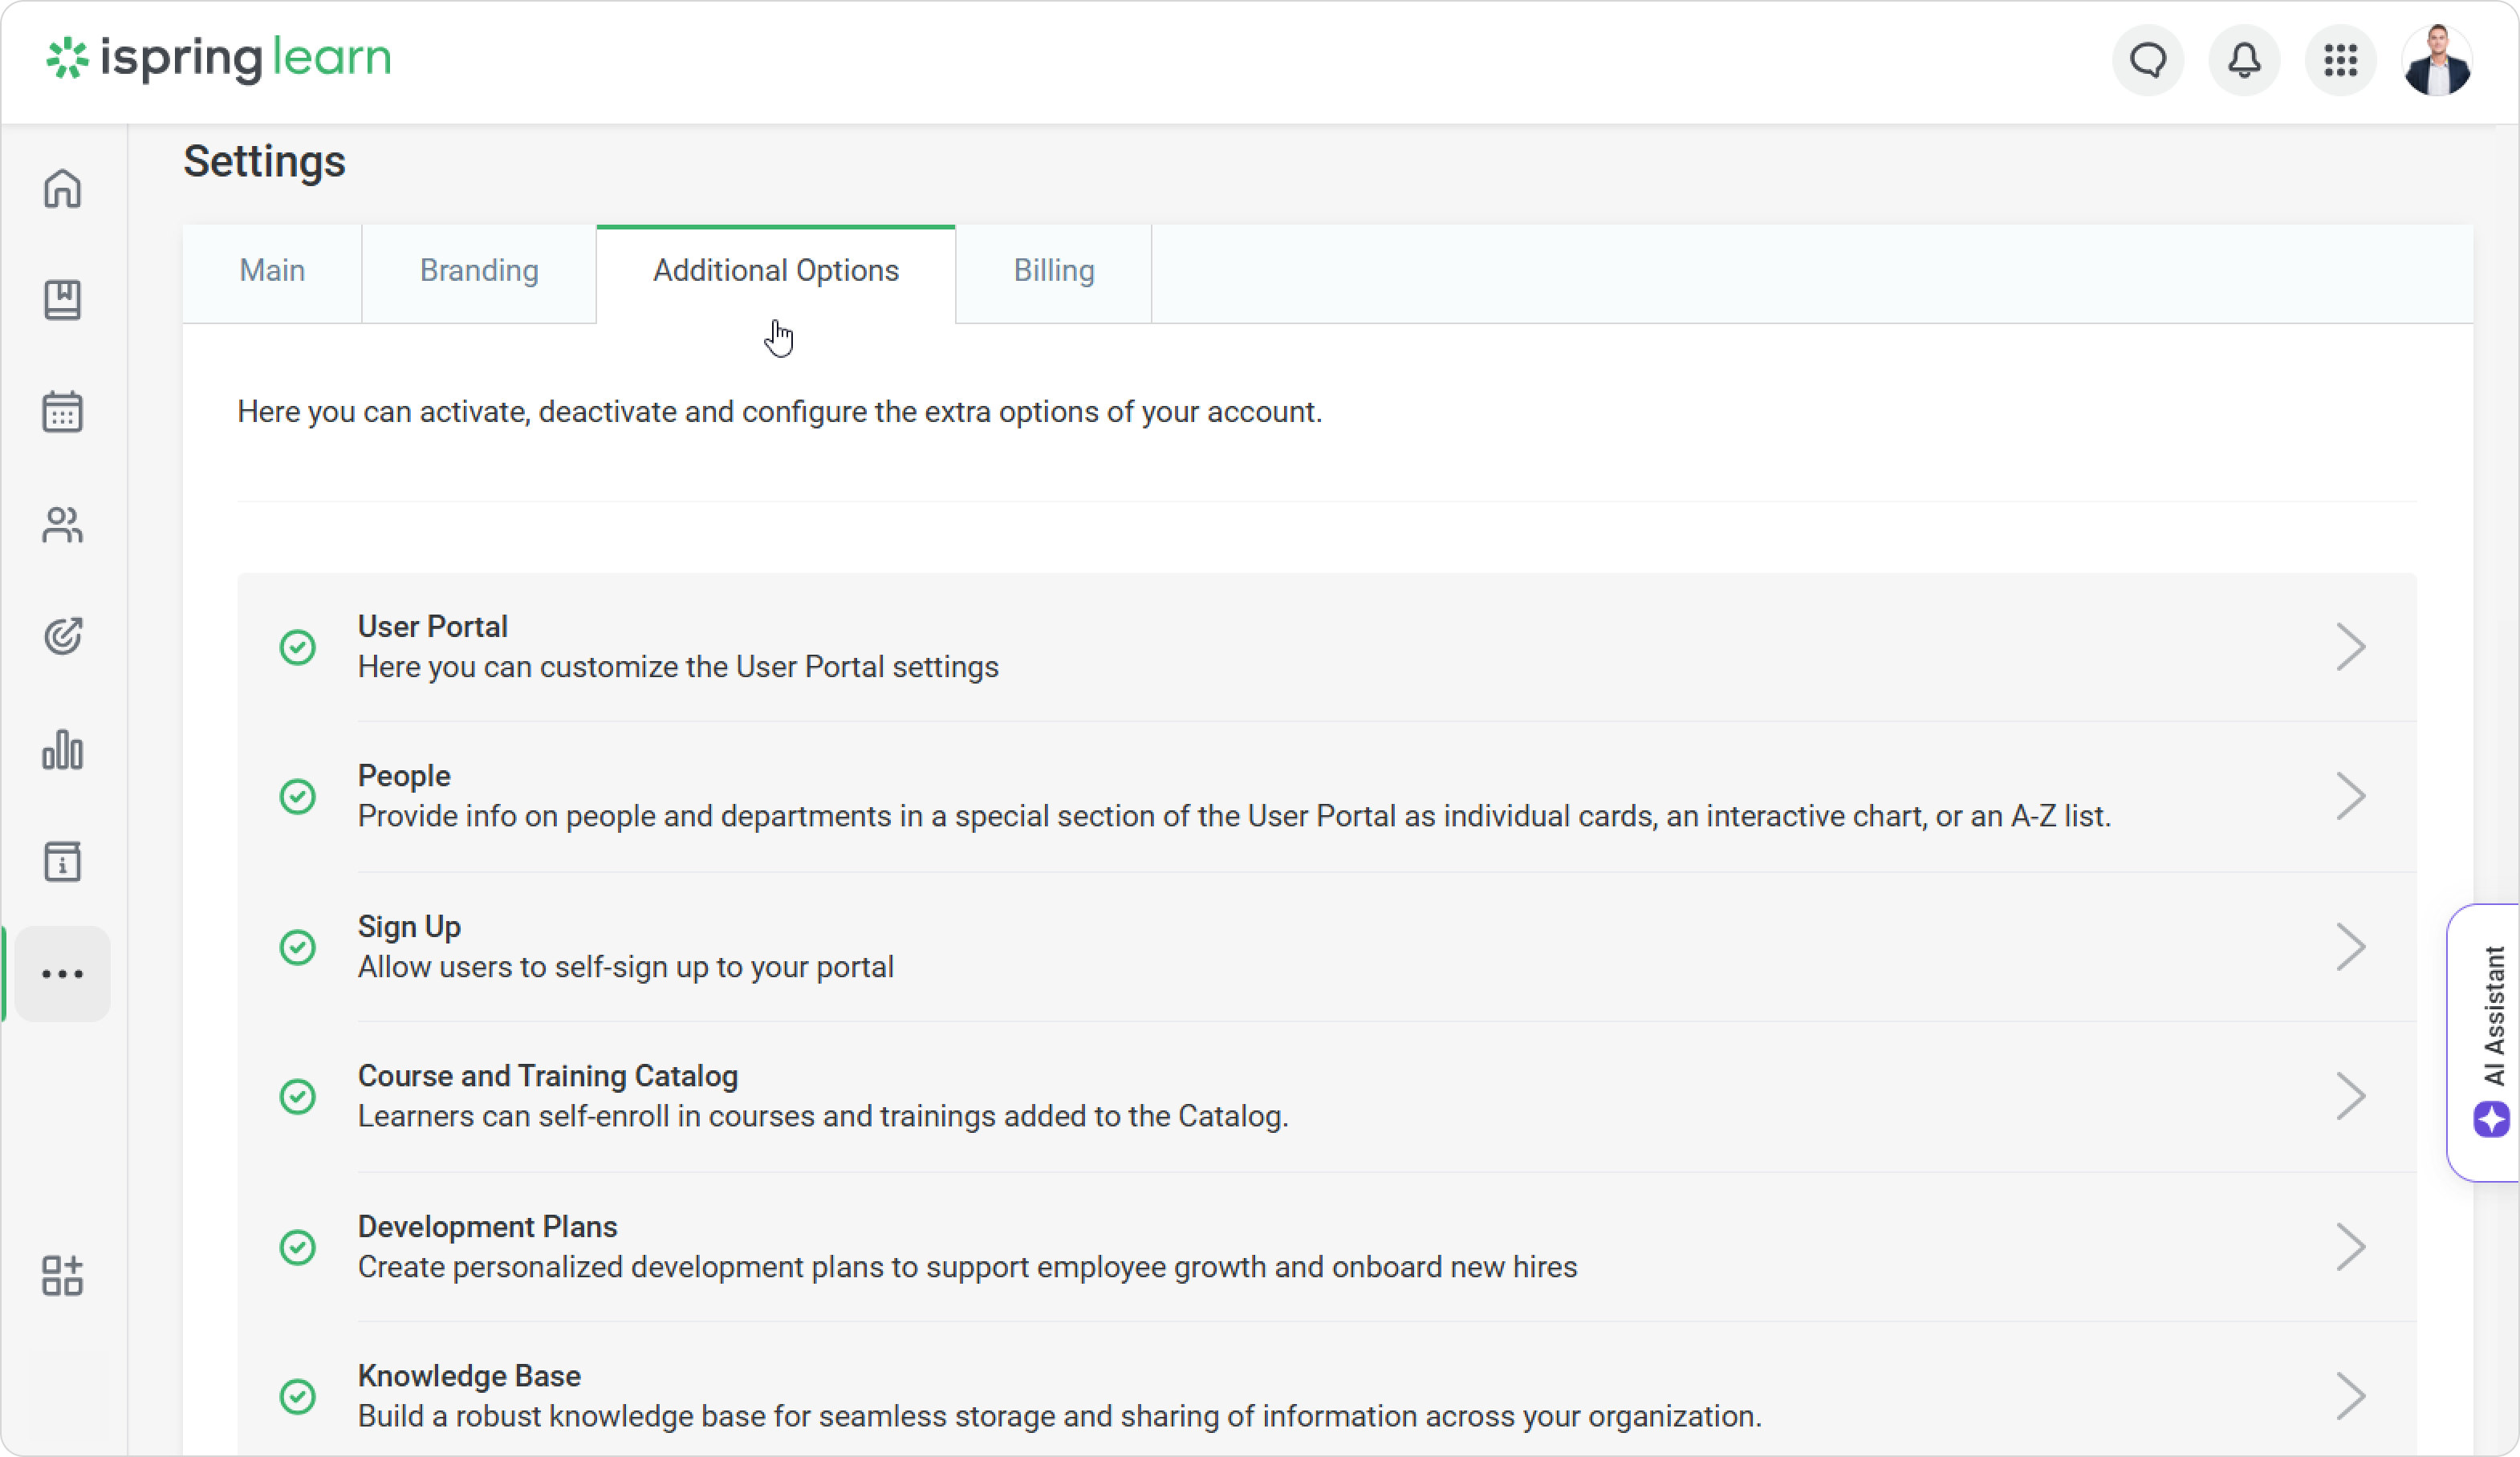Open the People users icon in sidebar
The height and width of the screenshot is (1457, 2520).
[x=62, y=524]
